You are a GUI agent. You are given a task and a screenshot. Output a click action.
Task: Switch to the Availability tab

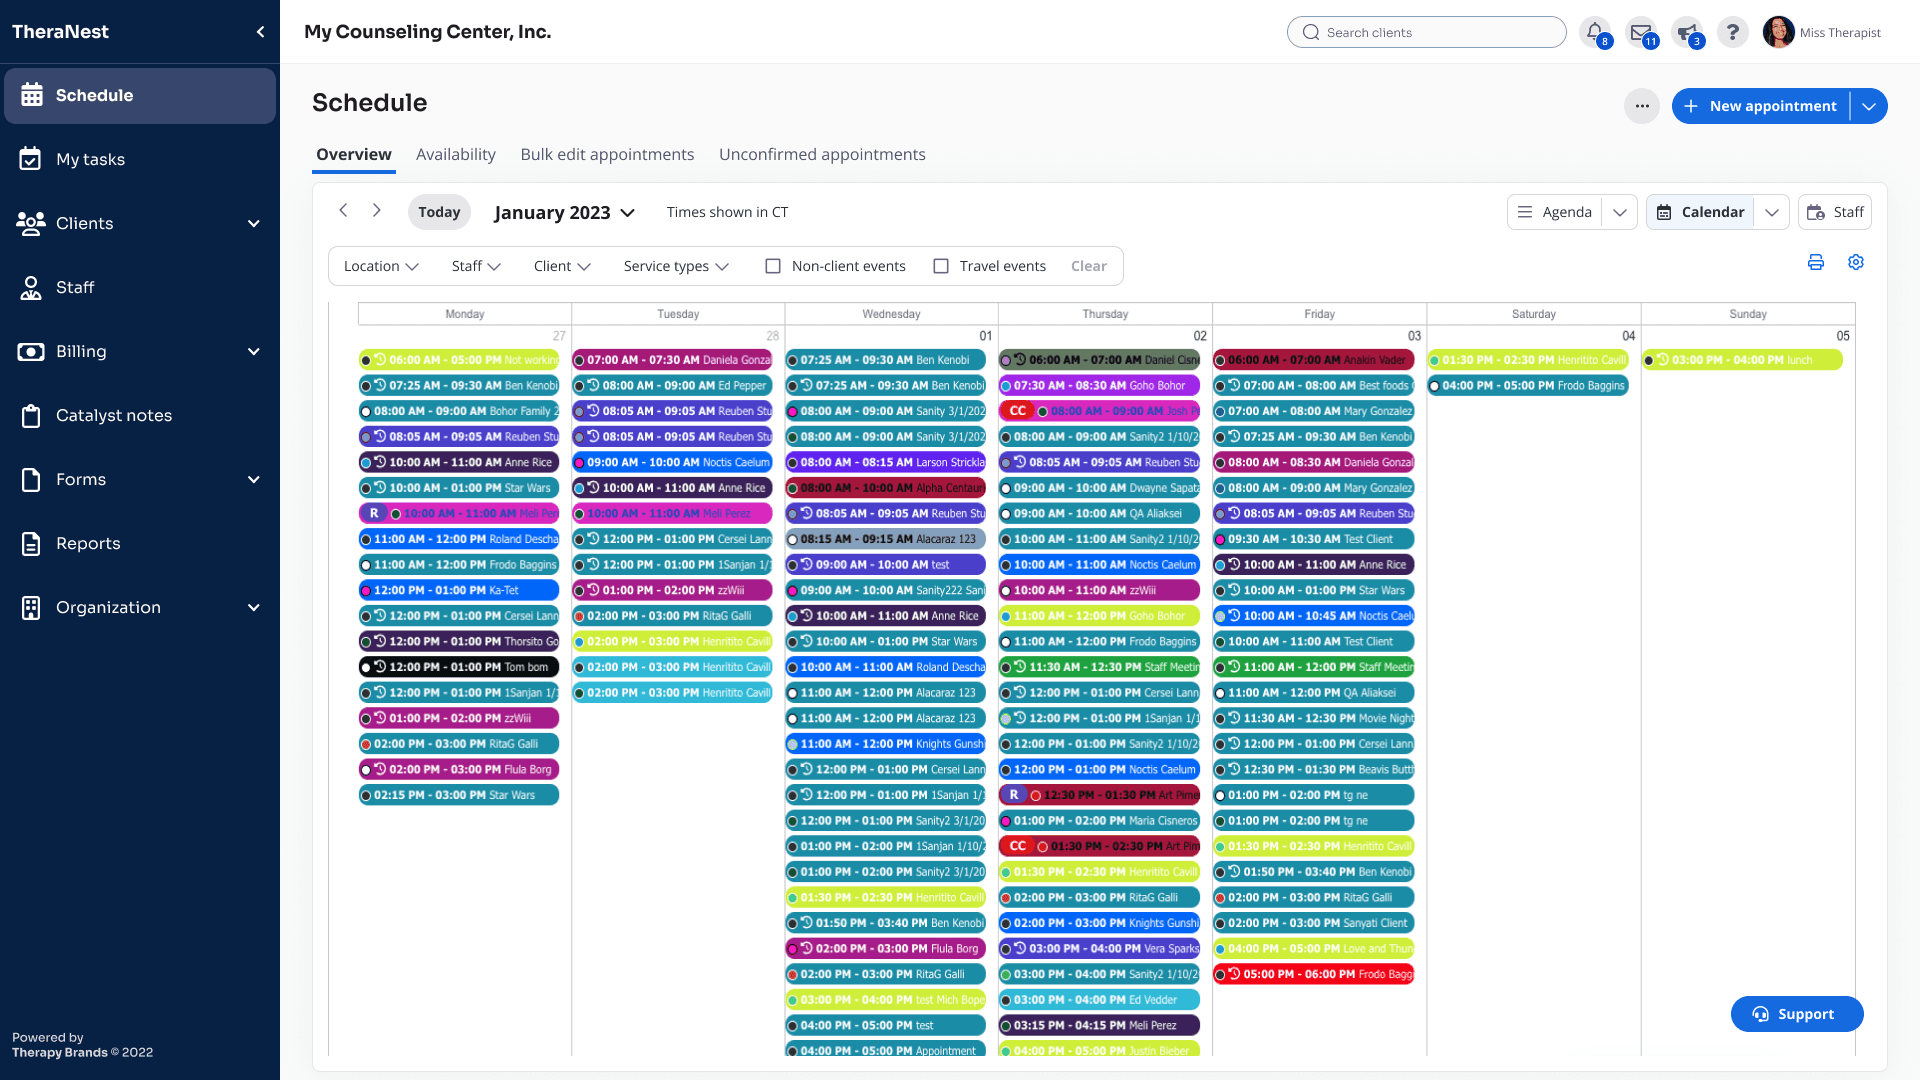456,154
